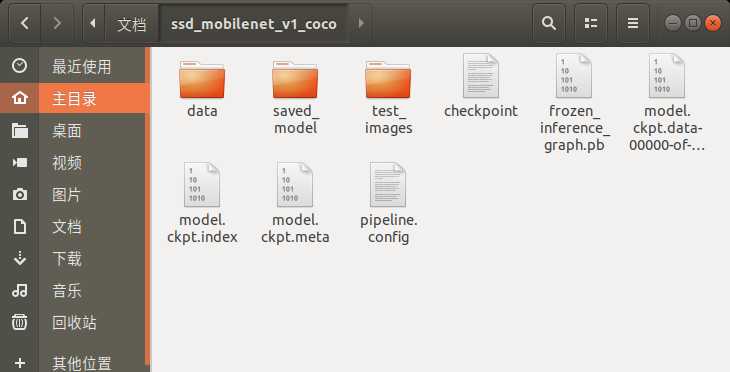The width and height of the screenshot is (730, 372).
Task: Select the model.ckpt.data-00000-of binary file icon
Action: 667,75
